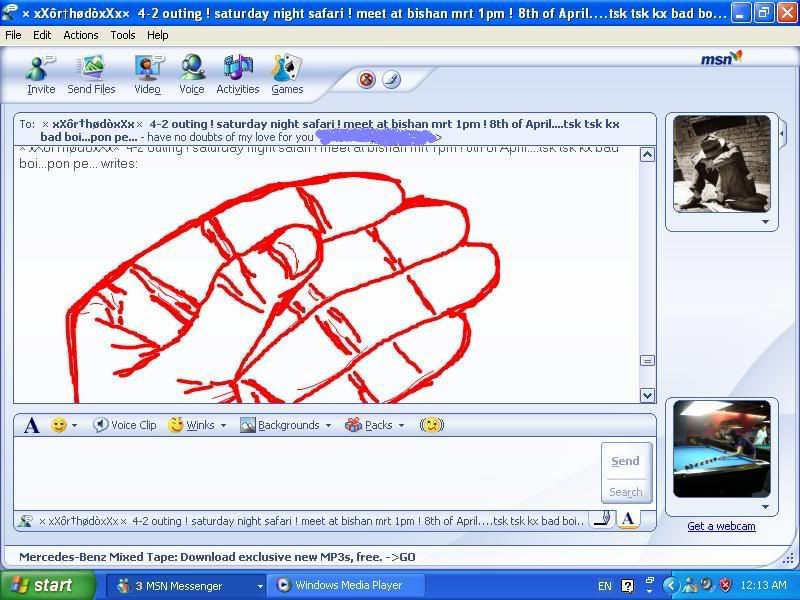The image size is (800, 600).
Task: Record a Voice Clip
Action: pyautogui.click(x=125, y=425)
